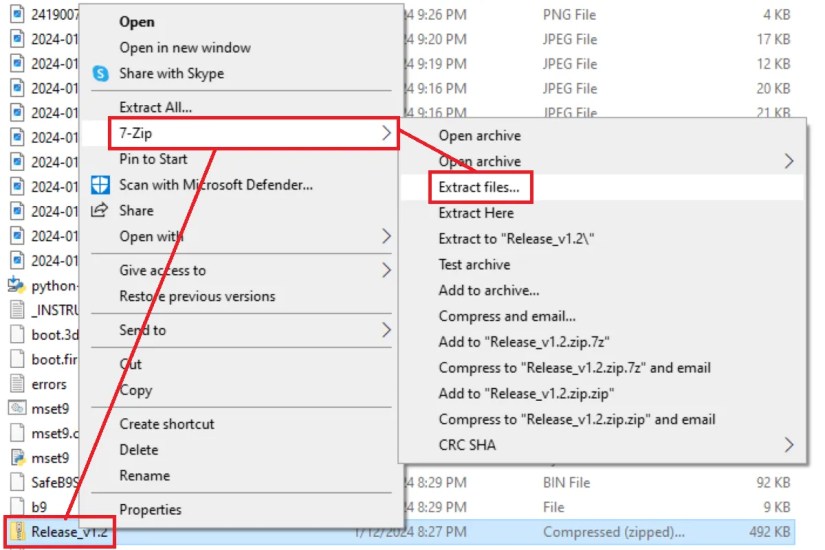
Task: Select Extract Here
Action: click(x=476, y=213)
